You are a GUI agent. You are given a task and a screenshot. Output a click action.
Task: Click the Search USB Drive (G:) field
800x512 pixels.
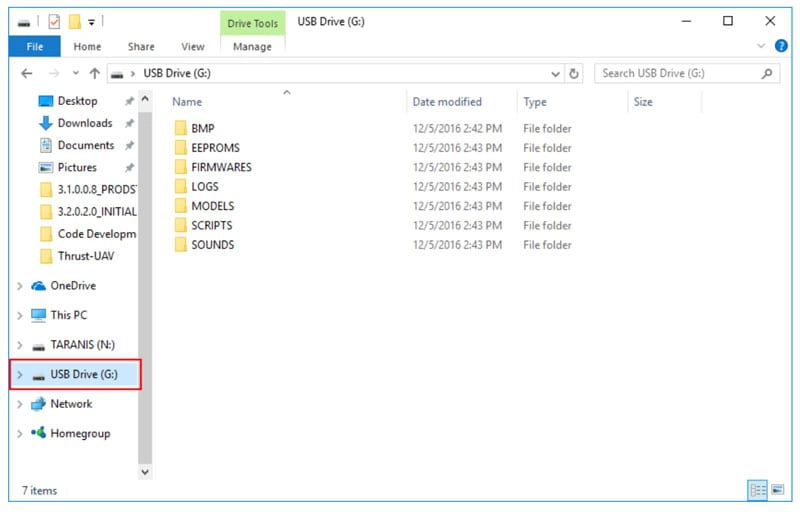click(x=678, y=74)
